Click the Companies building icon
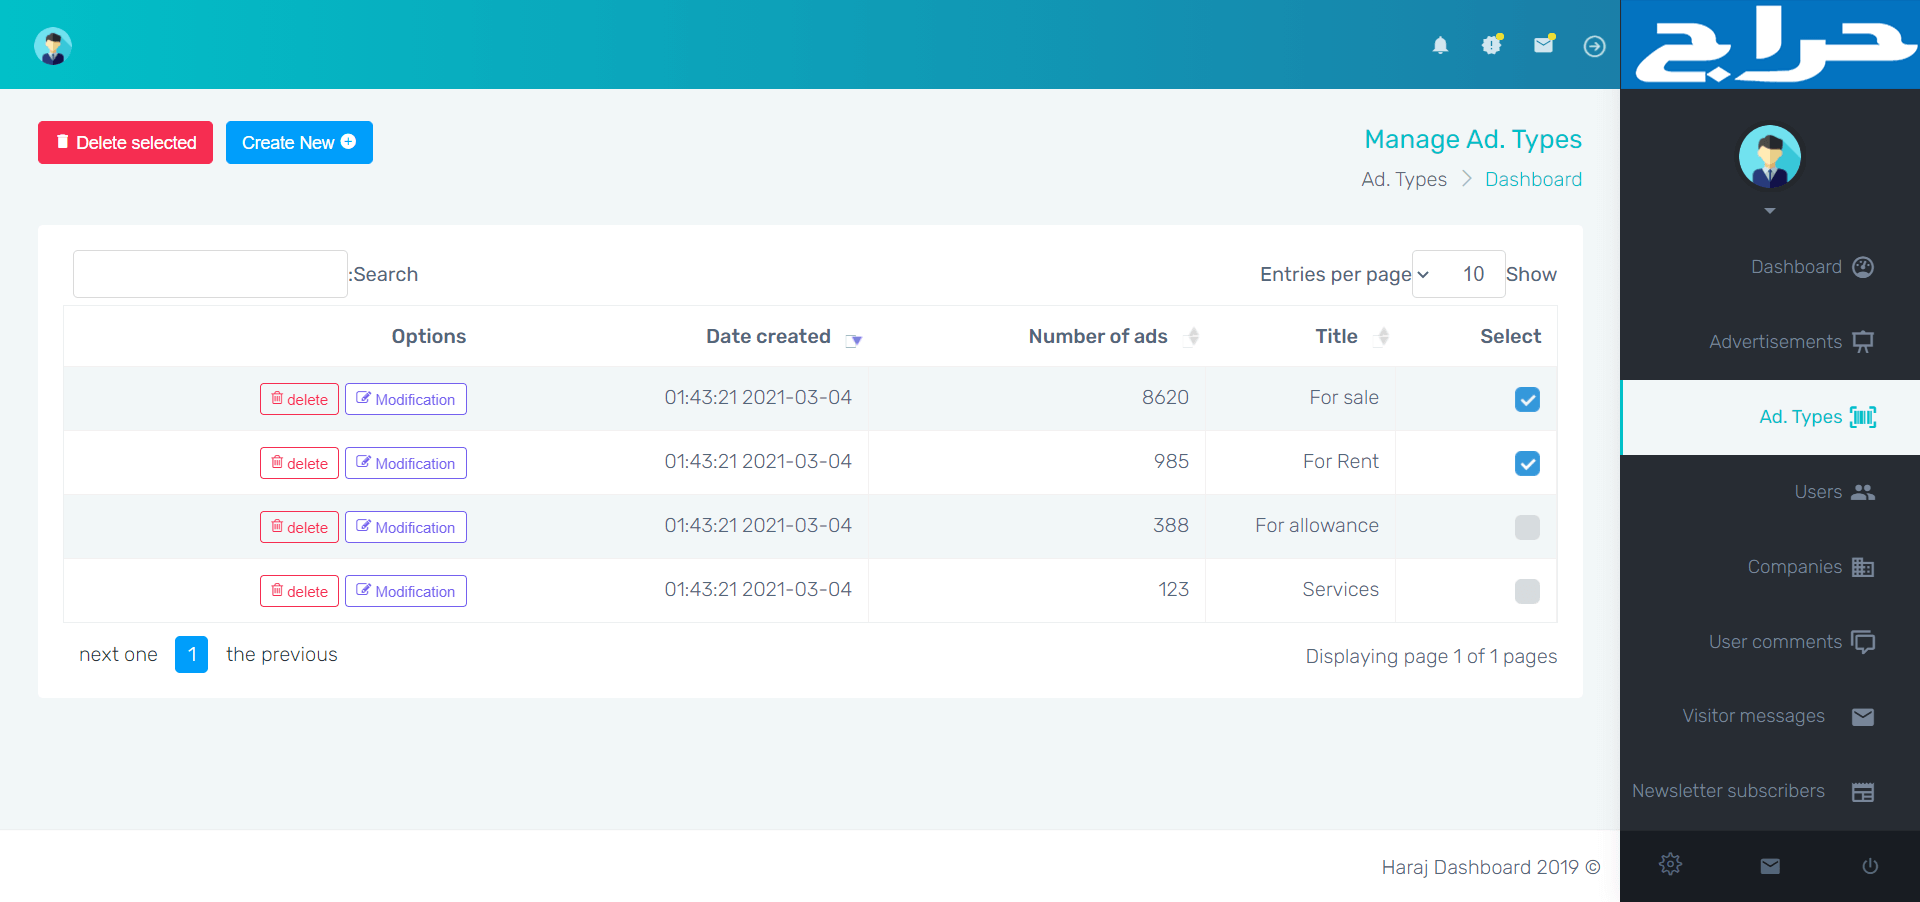This screenshot has width=1920, height=902. coord(1863,567)
